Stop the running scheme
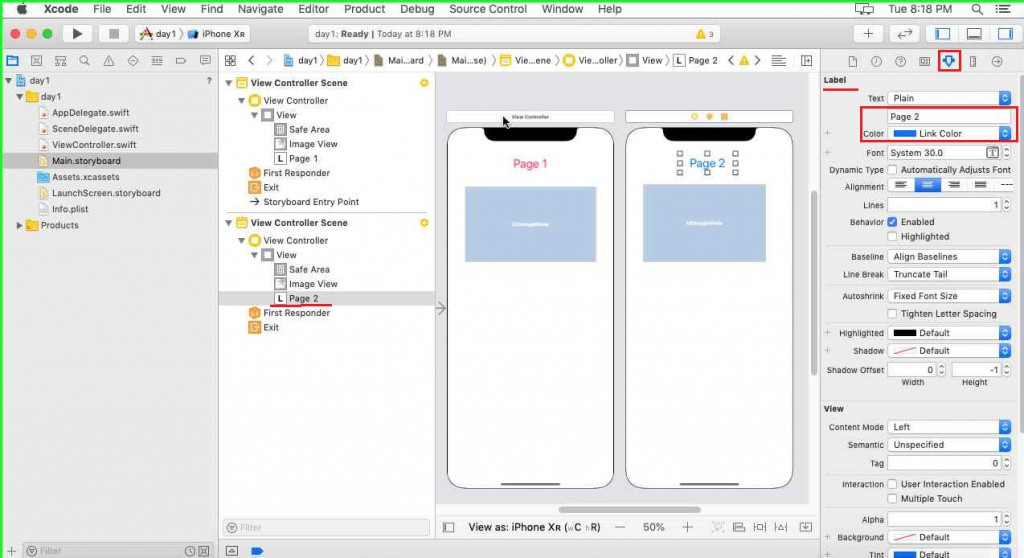This screenshot has height=558, width=1024. pos(113,33)
